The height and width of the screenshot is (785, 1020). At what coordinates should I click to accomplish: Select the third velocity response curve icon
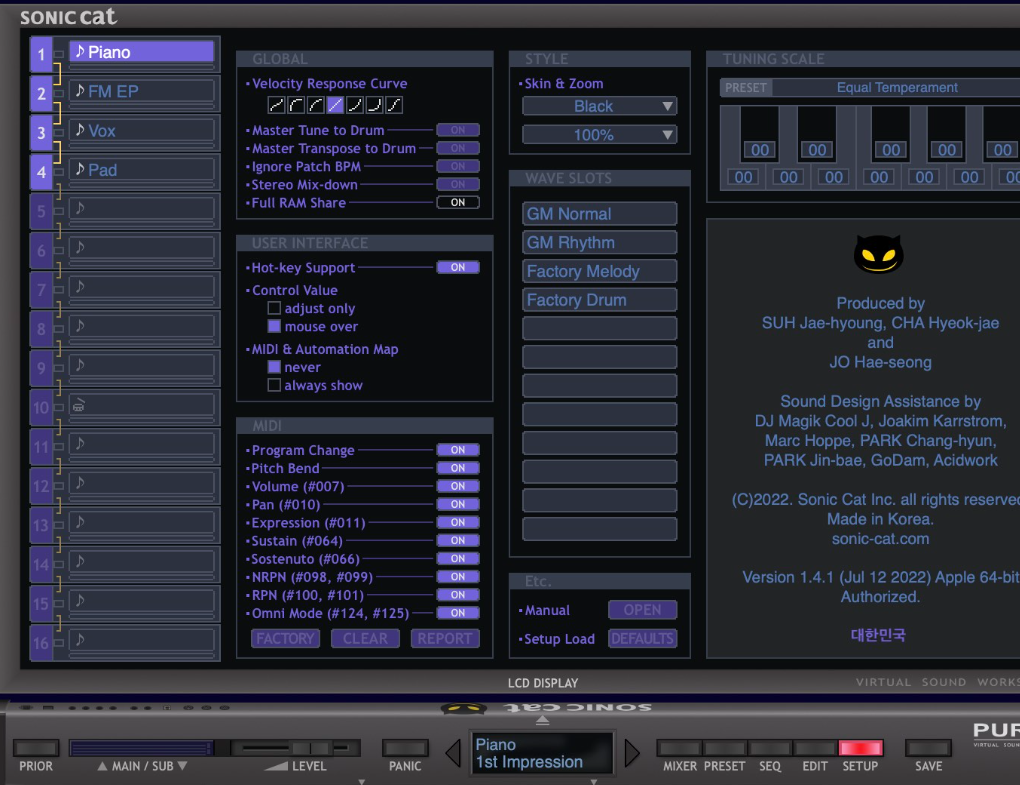(315, 105)
